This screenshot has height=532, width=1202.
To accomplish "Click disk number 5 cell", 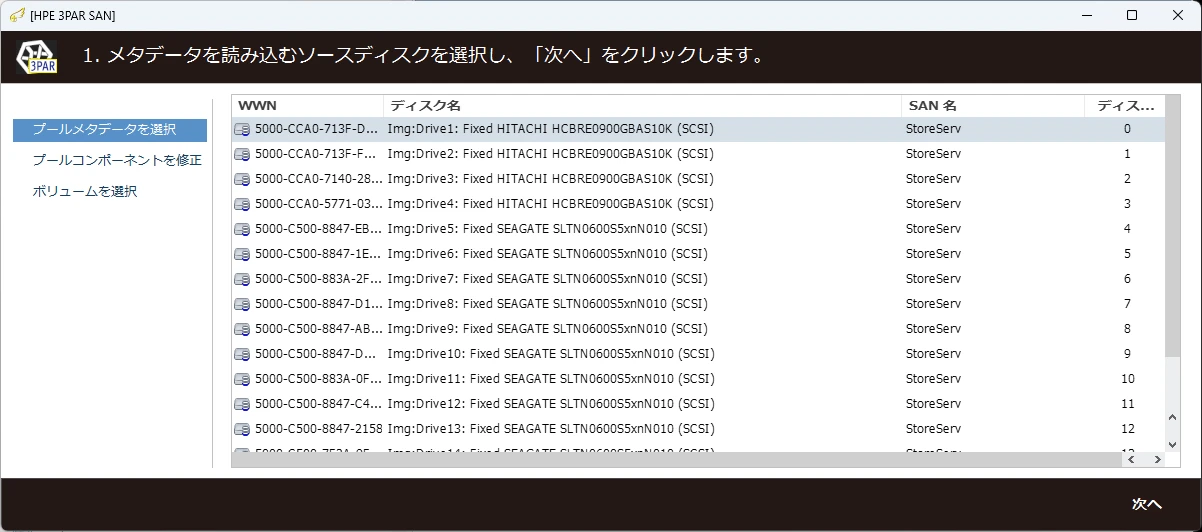I will (x=1127, y=254).
